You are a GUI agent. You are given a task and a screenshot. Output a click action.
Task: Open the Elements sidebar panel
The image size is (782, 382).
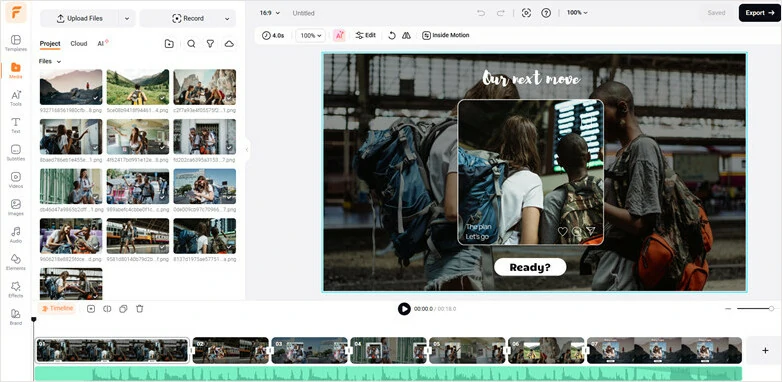[x=16, y=262]
